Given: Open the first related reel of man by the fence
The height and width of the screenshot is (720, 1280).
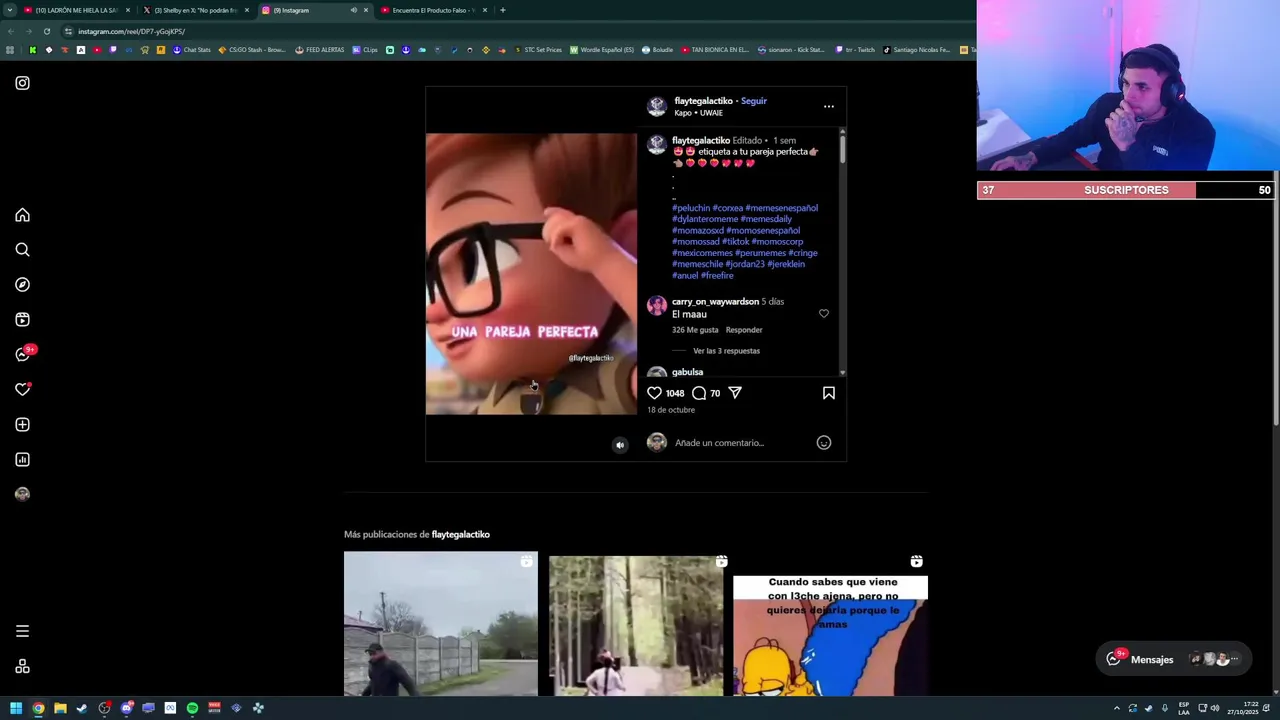Looking at the screenshot, I should (x=440, y=623).
